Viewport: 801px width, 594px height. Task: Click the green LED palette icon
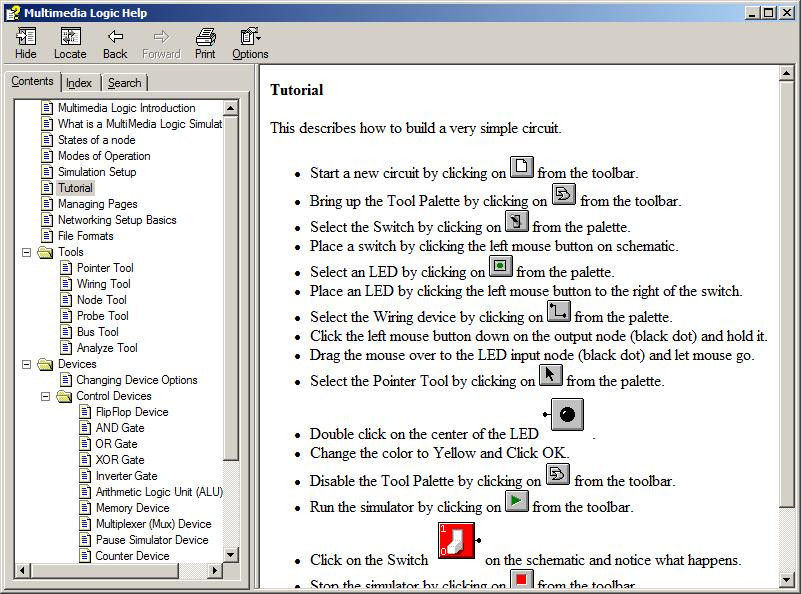point(501,266)
